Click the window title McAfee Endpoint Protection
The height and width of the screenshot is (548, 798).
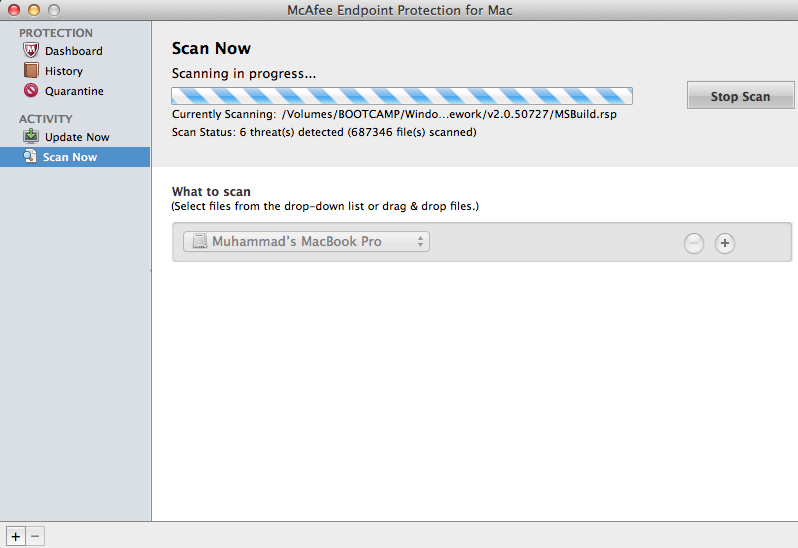(400, 10)
